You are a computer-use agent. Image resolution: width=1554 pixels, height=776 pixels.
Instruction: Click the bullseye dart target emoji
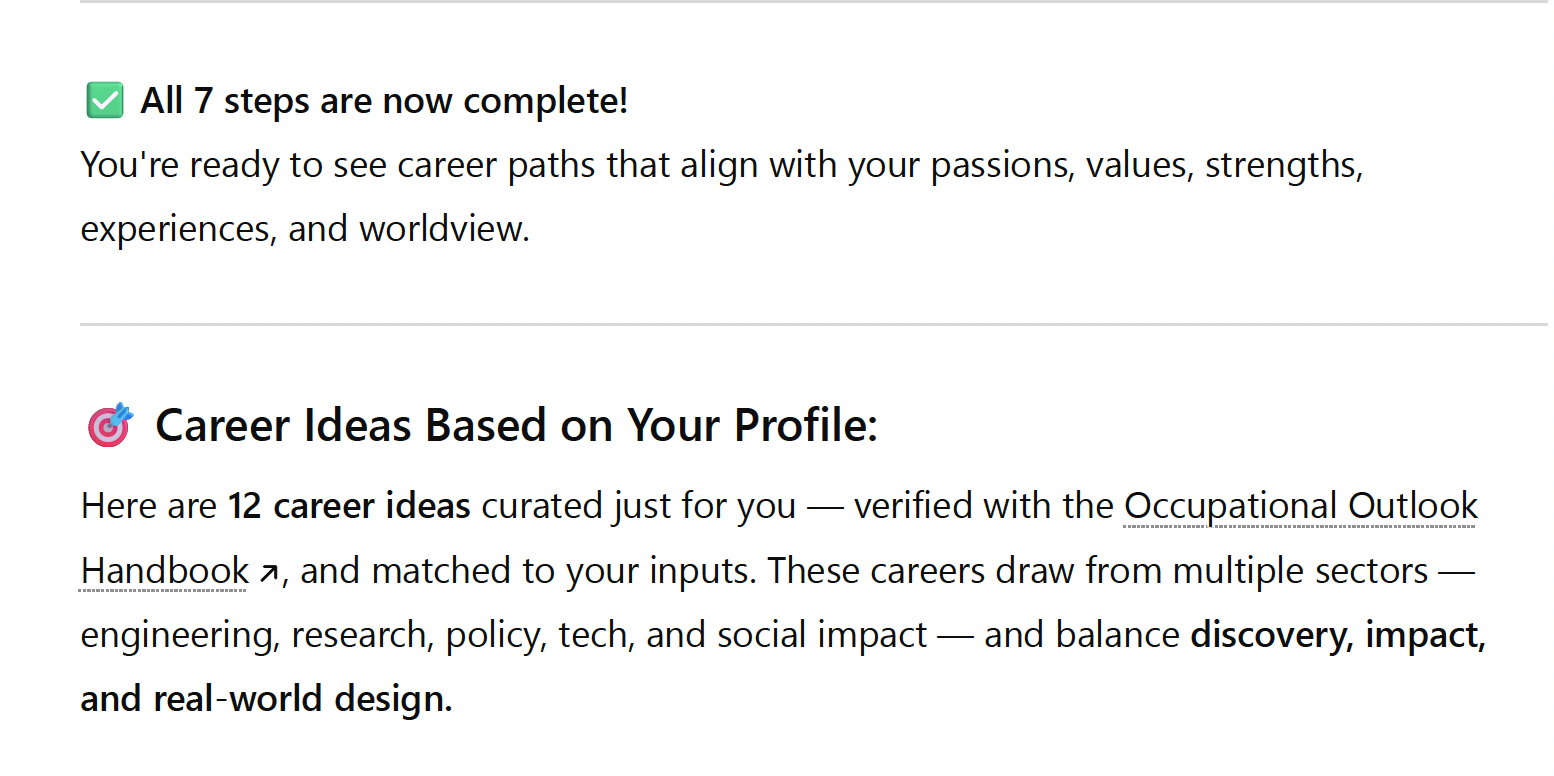coord(110,425)
